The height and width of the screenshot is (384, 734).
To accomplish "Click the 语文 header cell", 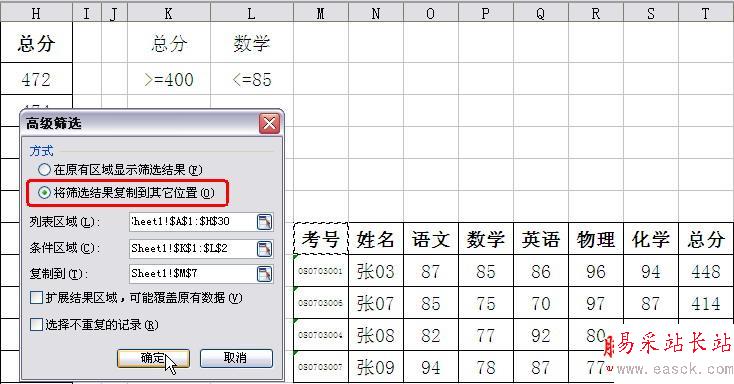I will point(431,239).
